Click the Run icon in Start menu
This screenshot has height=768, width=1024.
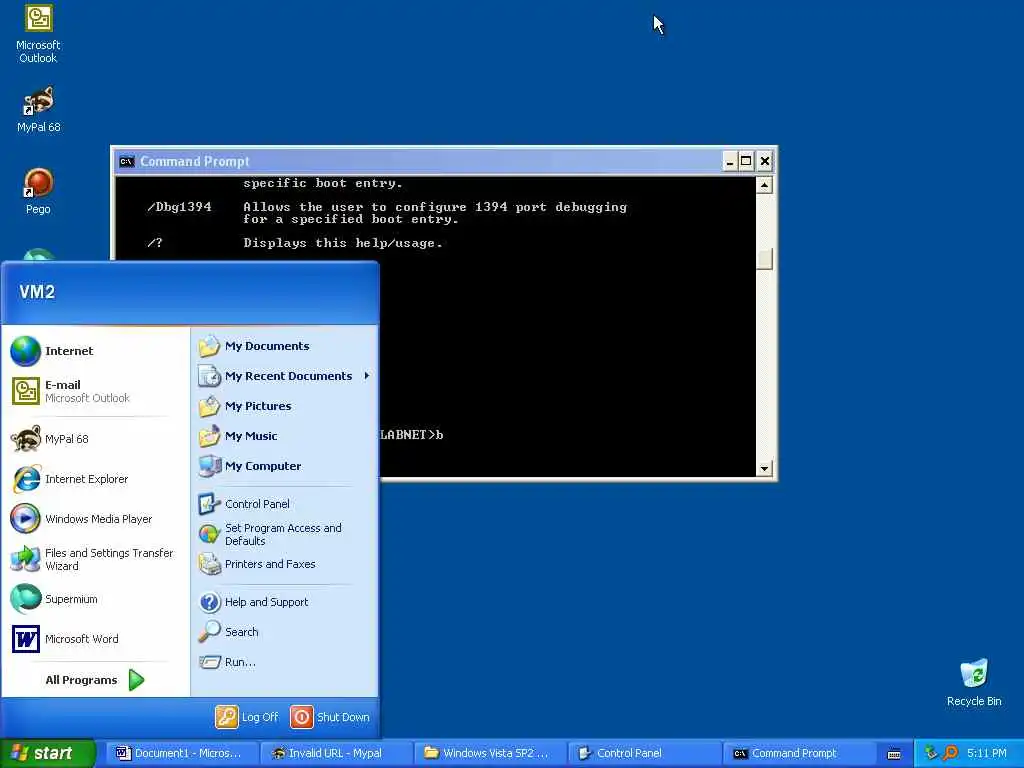point(210,662)
